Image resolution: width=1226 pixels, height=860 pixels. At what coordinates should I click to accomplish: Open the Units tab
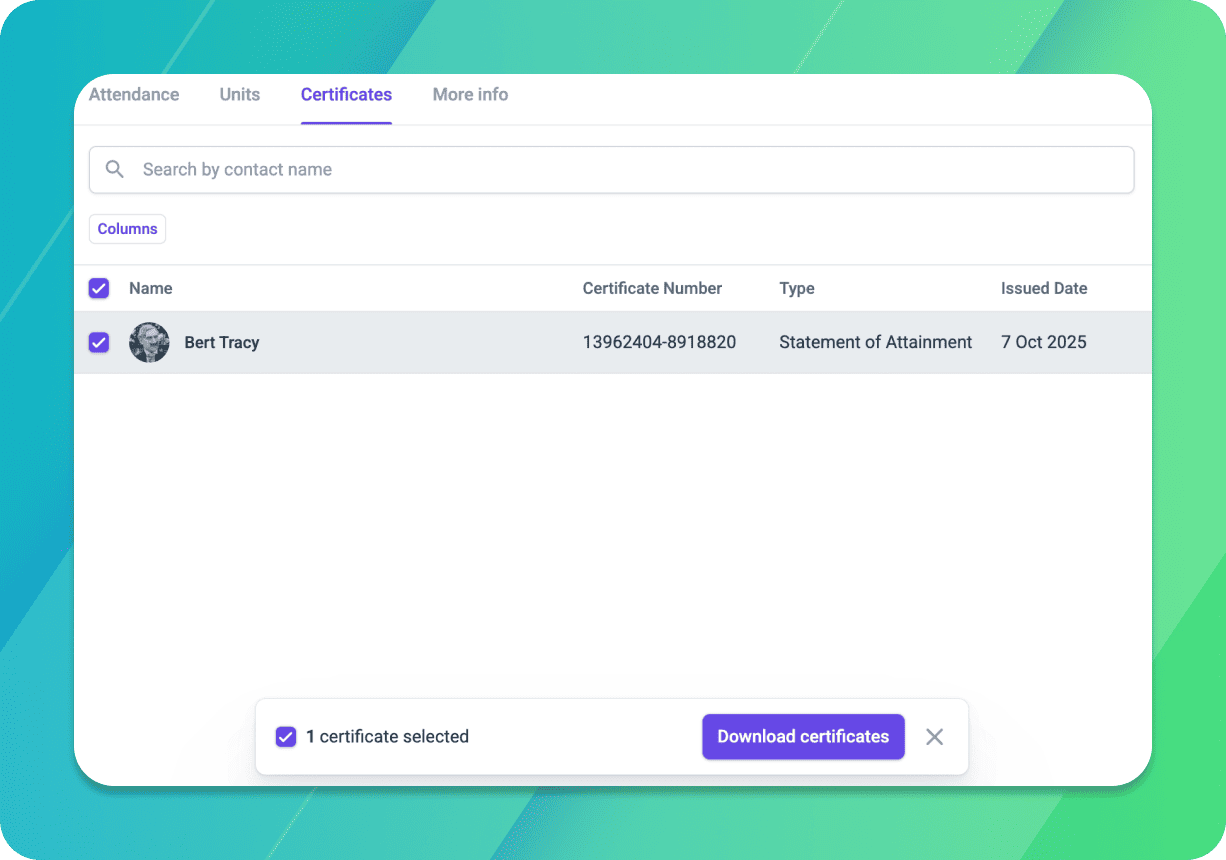pos(240,95)
